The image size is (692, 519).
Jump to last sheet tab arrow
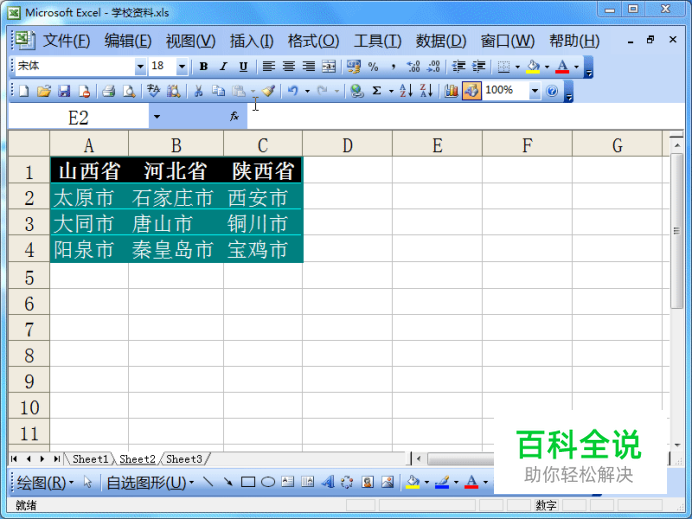pos(56,459)
